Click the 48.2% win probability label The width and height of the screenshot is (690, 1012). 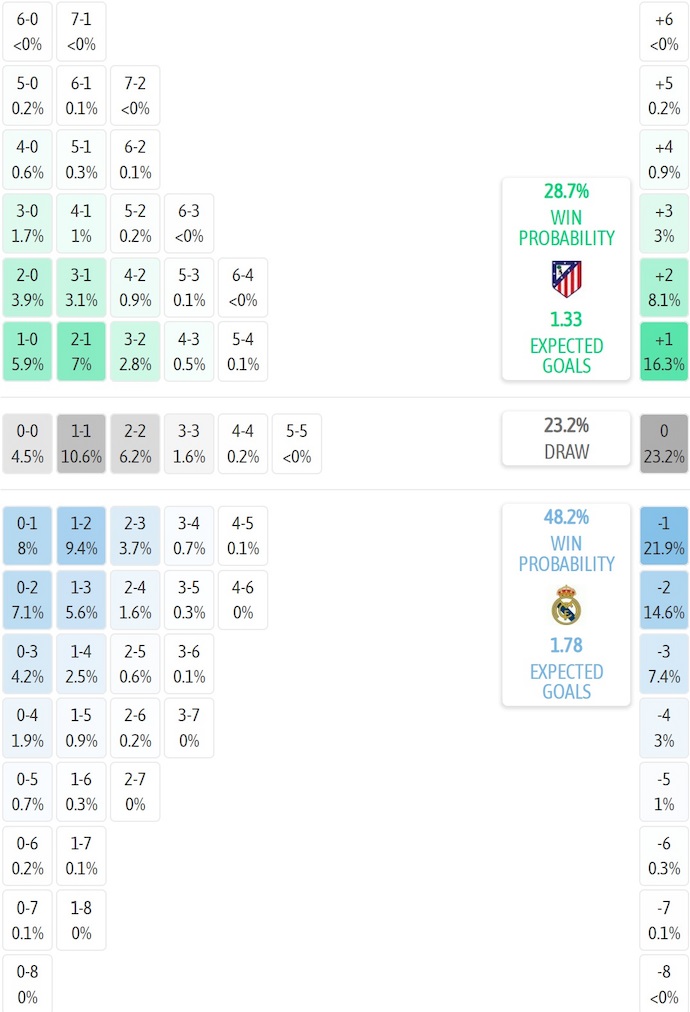click(566, 517)
